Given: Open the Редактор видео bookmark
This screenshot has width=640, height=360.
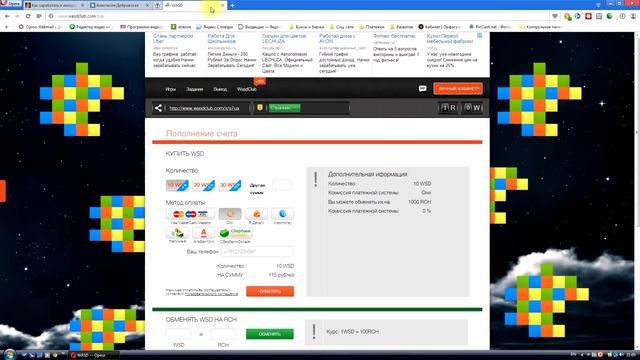Looking at the screenshot, I should tap(91, 27).
